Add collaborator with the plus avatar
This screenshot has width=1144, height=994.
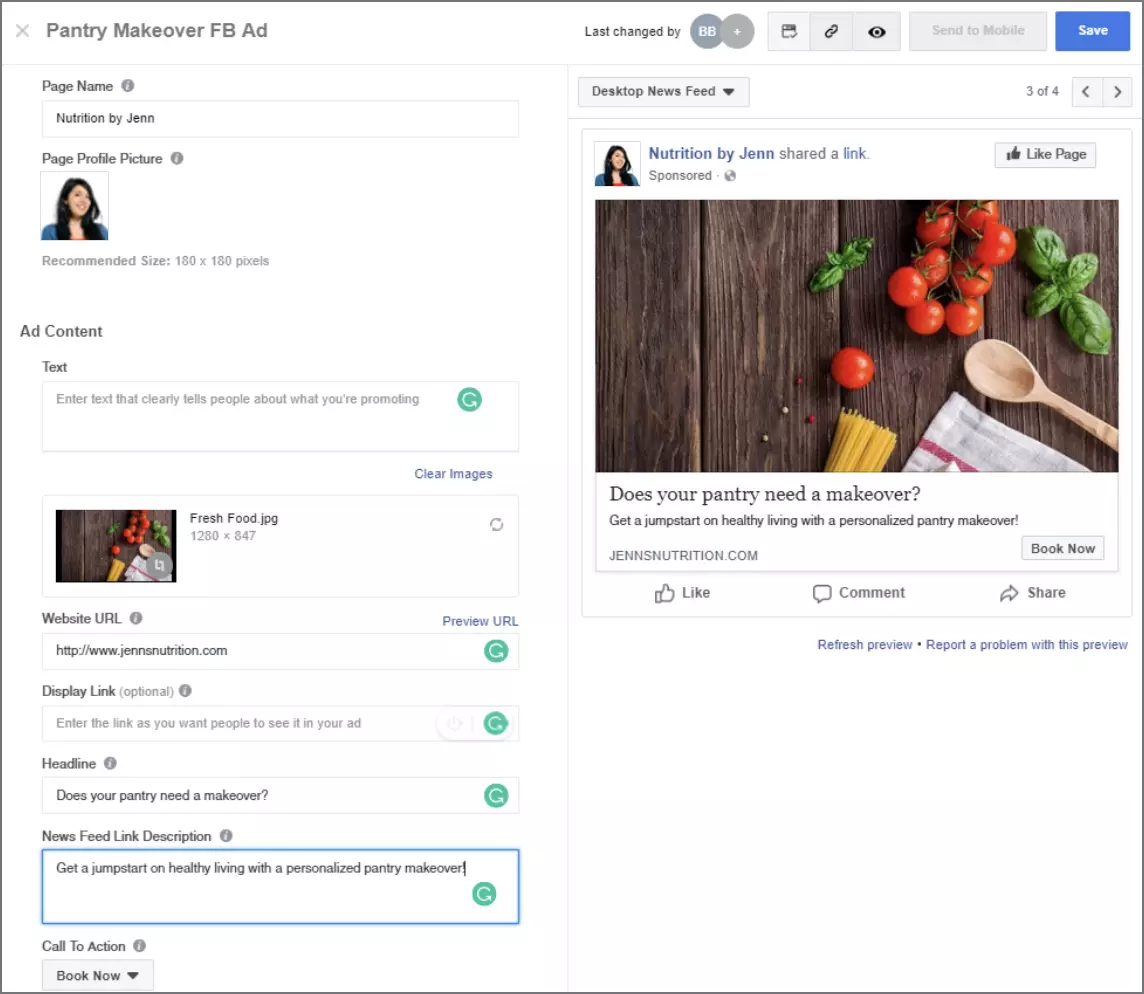pyautogui.click(x=738, y=31)
